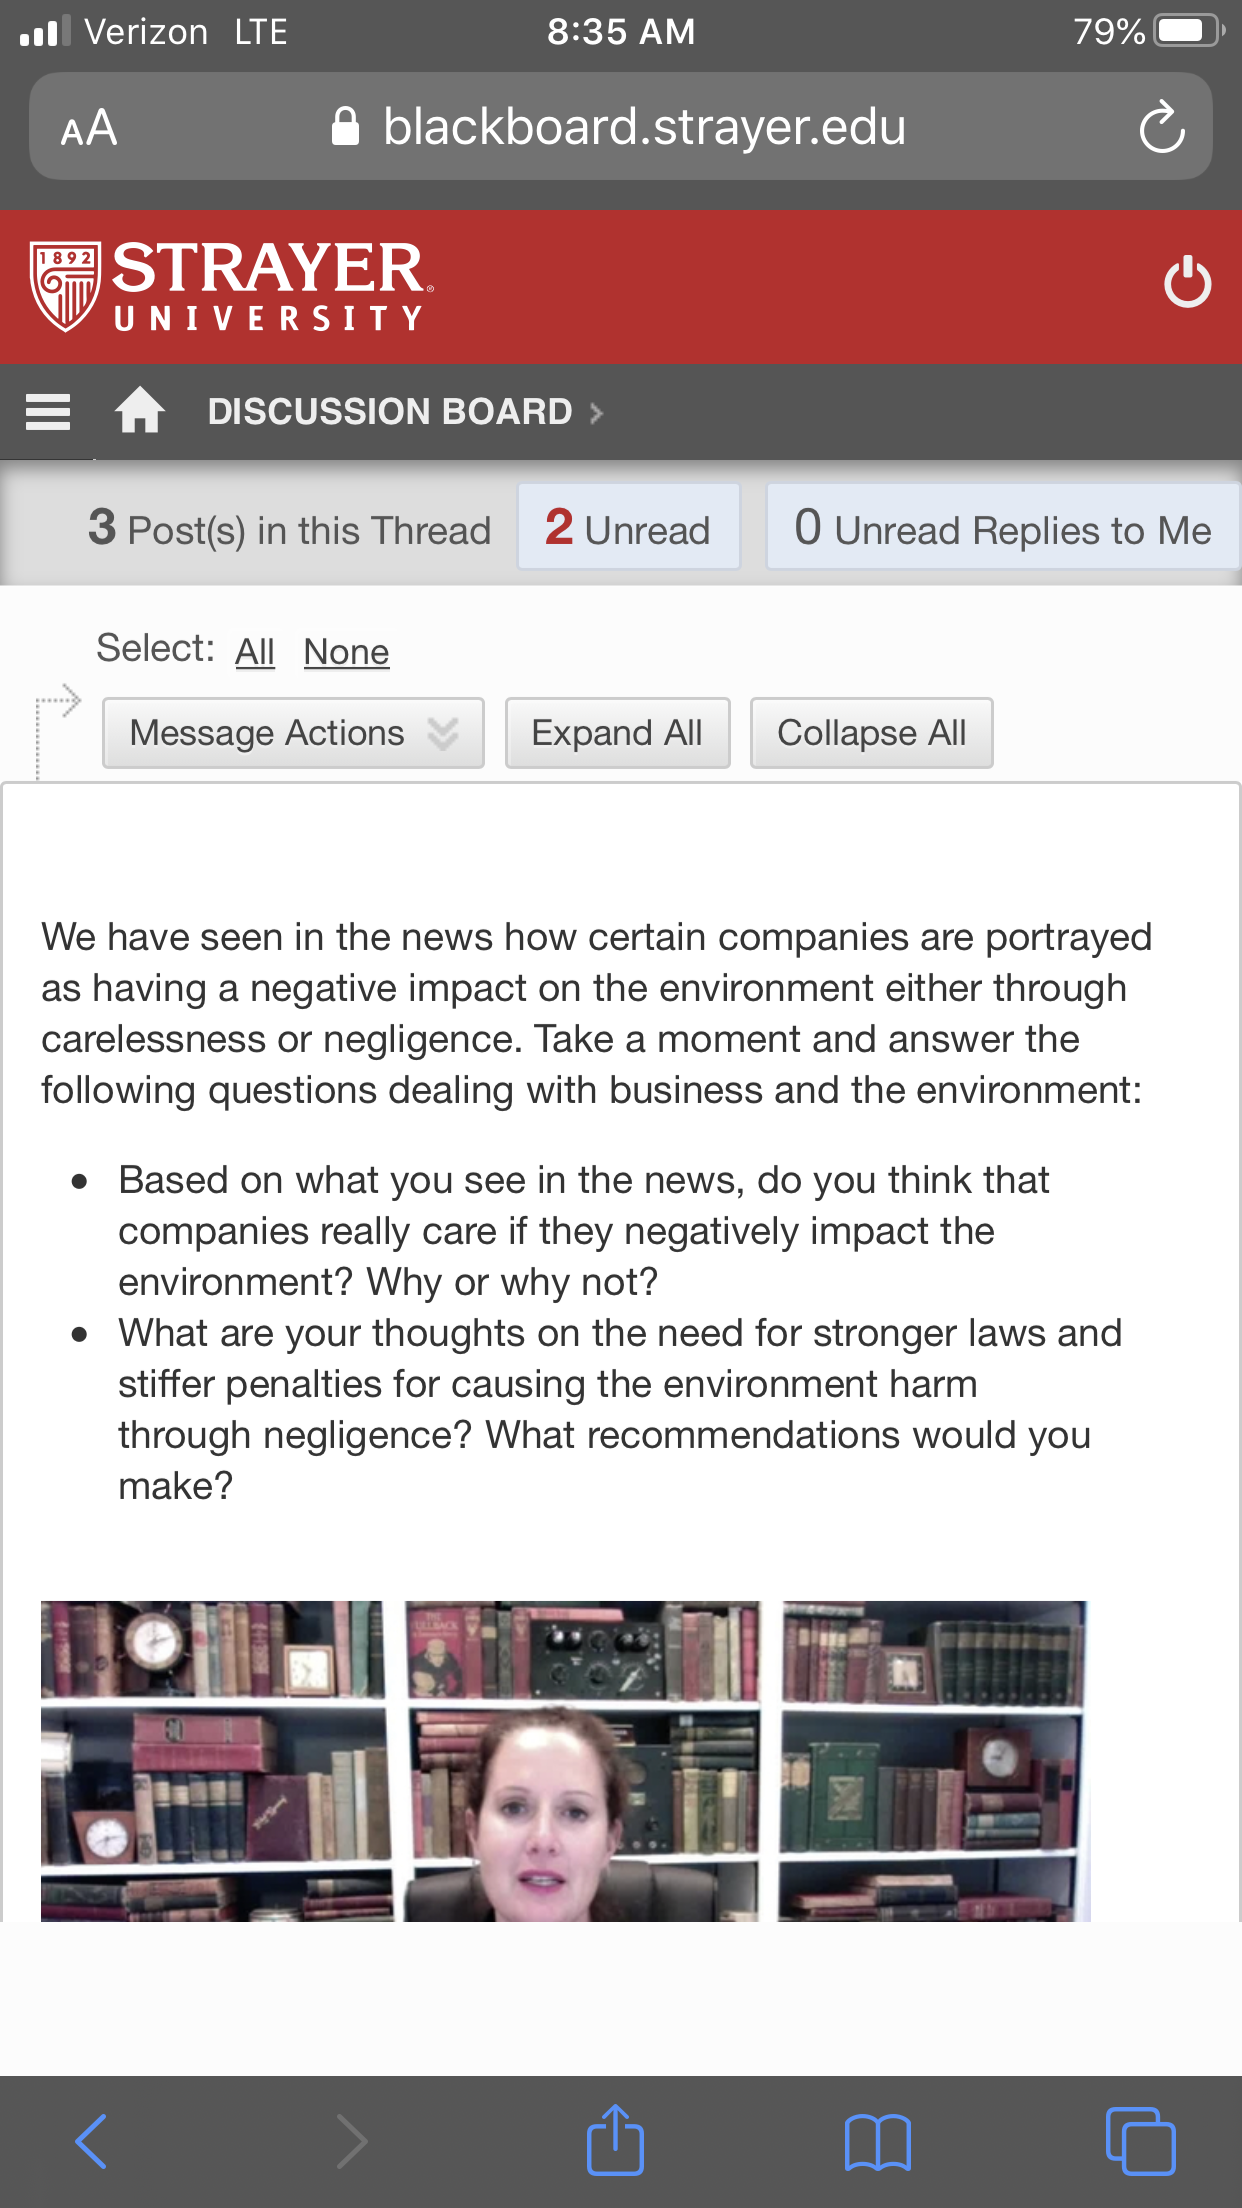
Task: Select All posts link
Action: 255,652
